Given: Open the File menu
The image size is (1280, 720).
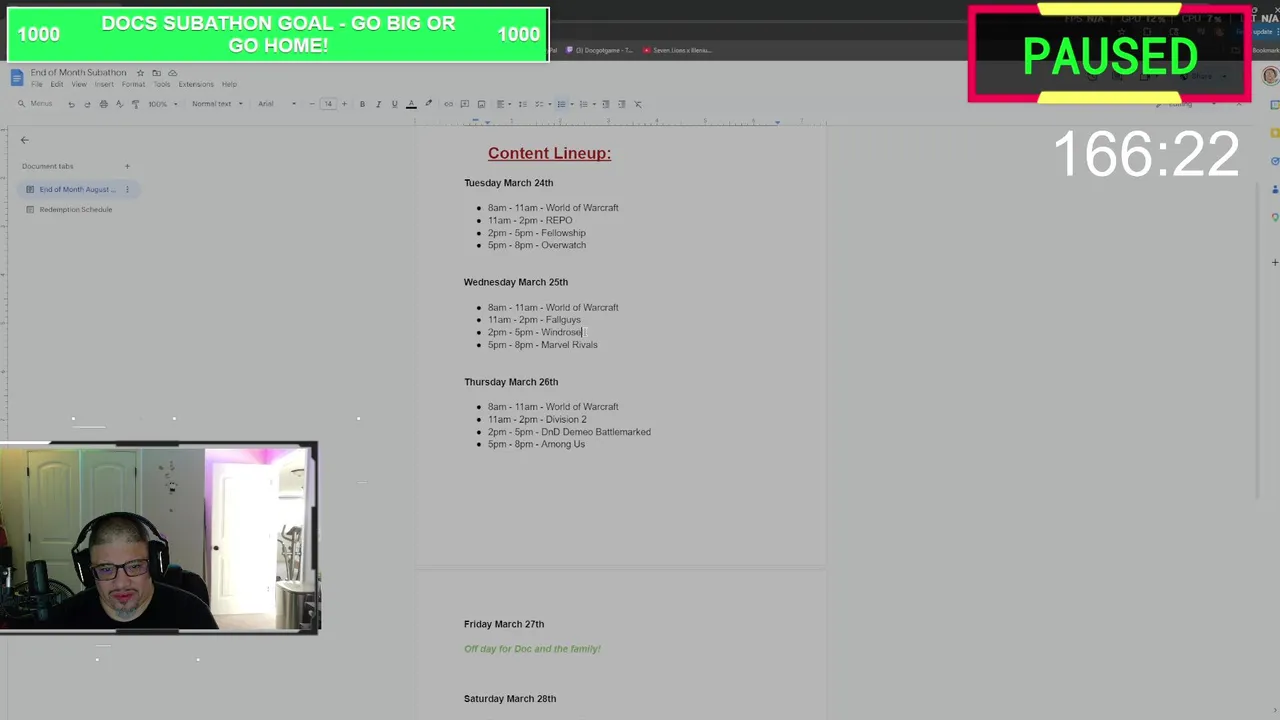Looking at the screenshot, I should coord(37,84).
